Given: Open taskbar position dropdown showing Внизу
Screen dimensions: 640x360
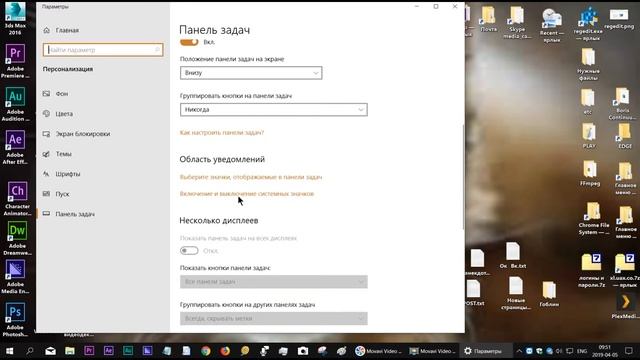Looking at the screenshot, I should coord(251,73).
